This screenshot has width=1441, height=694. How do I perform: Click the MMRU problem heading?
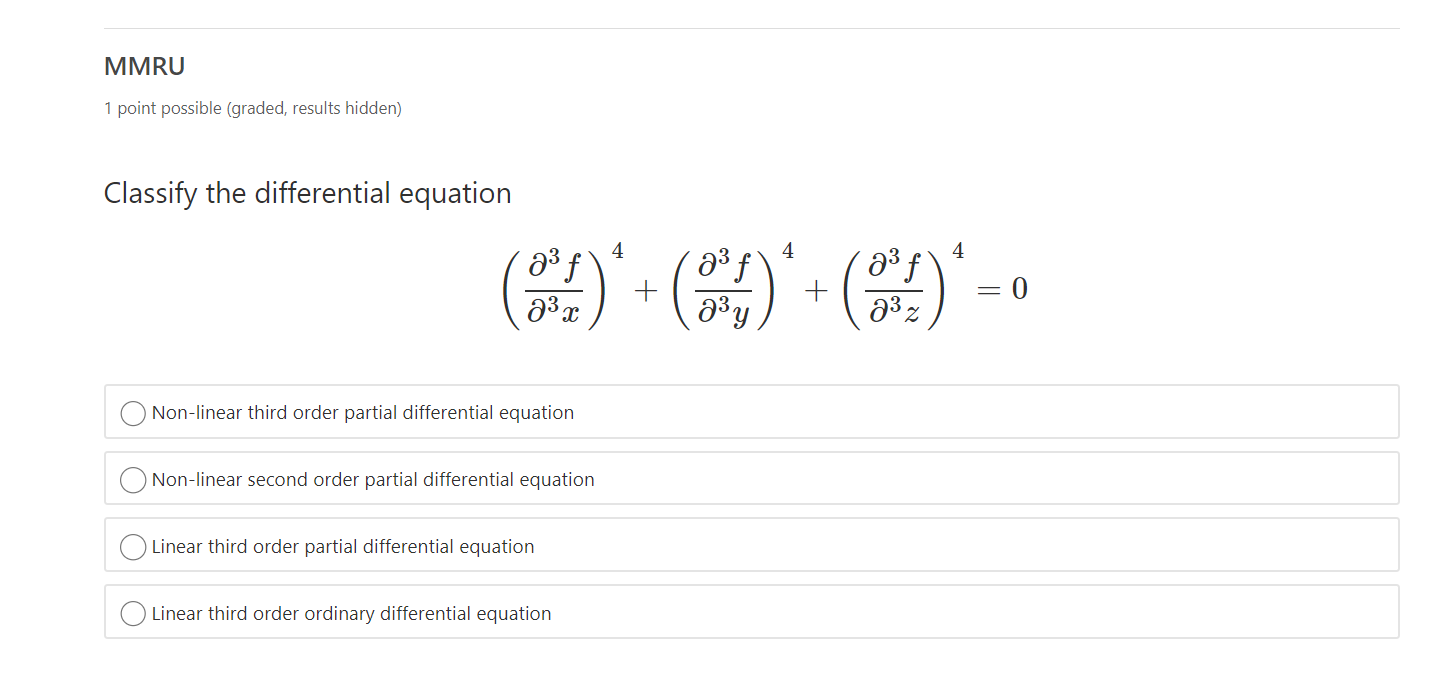tap(144, 66)
